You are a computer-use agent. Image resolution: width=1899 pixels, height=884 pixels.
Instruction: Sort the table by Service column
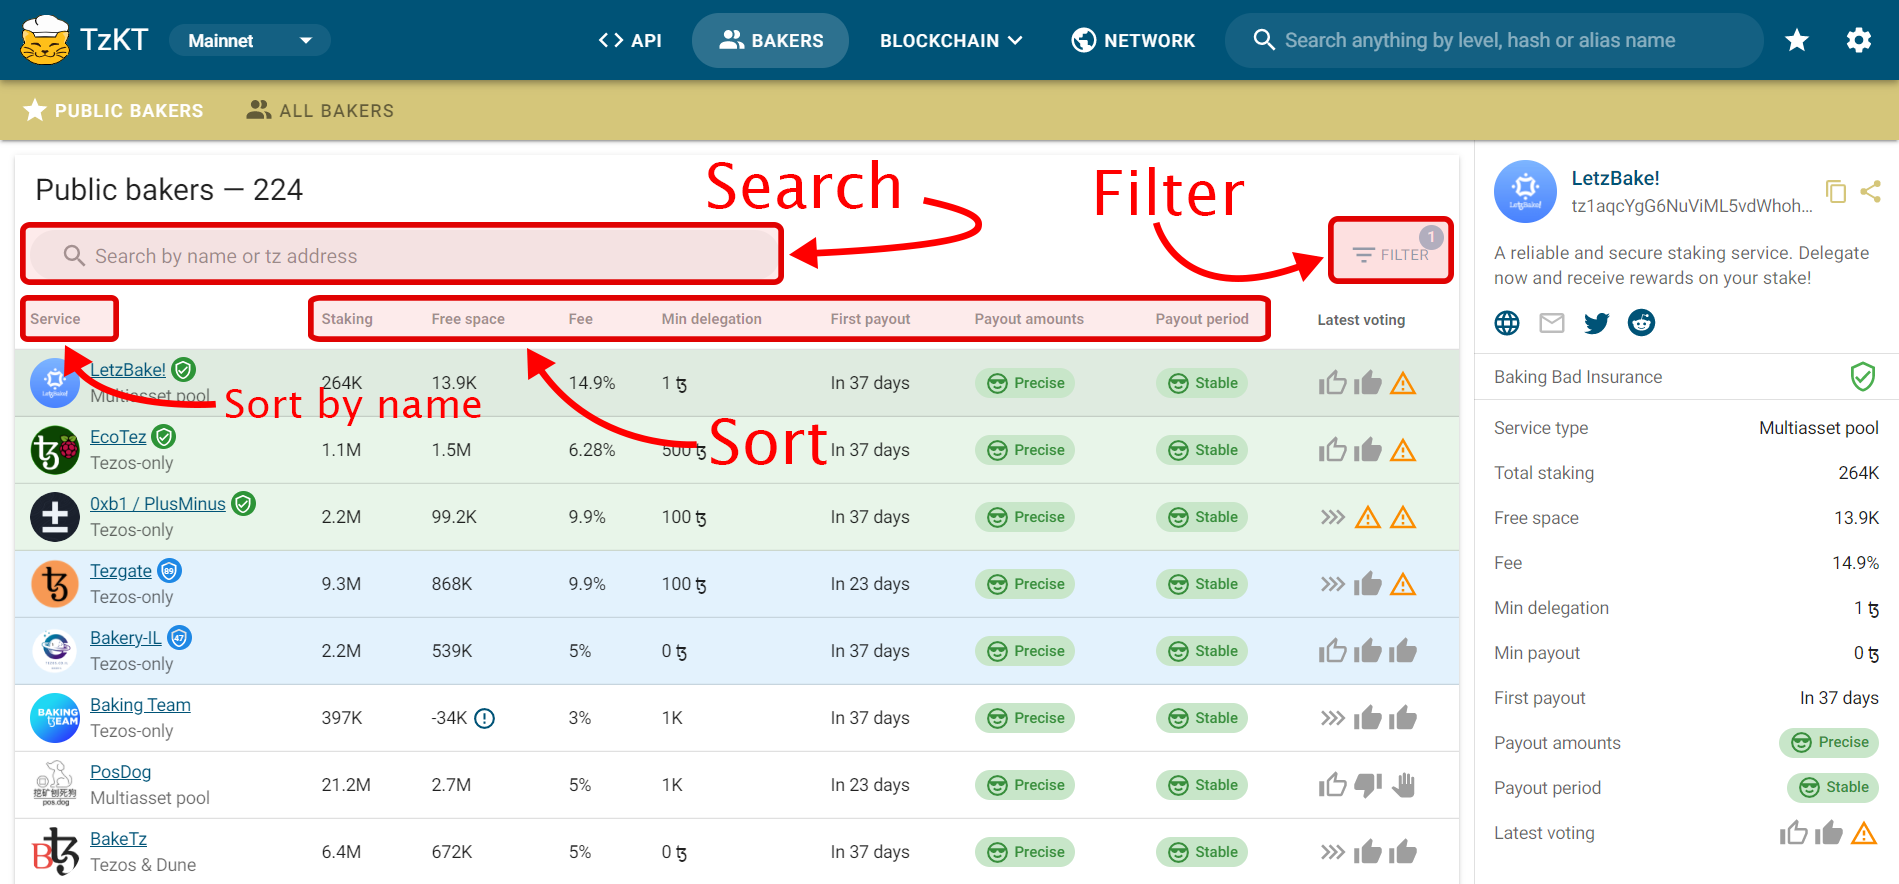pyautogui.click(x=55, y=319)
